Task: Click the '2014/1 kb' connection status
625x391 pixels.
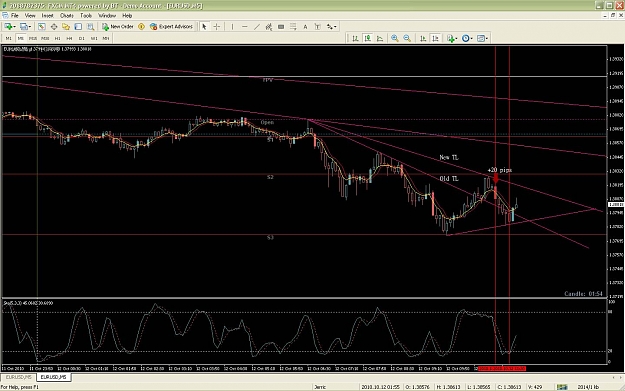Action: [x=588, y=387]
